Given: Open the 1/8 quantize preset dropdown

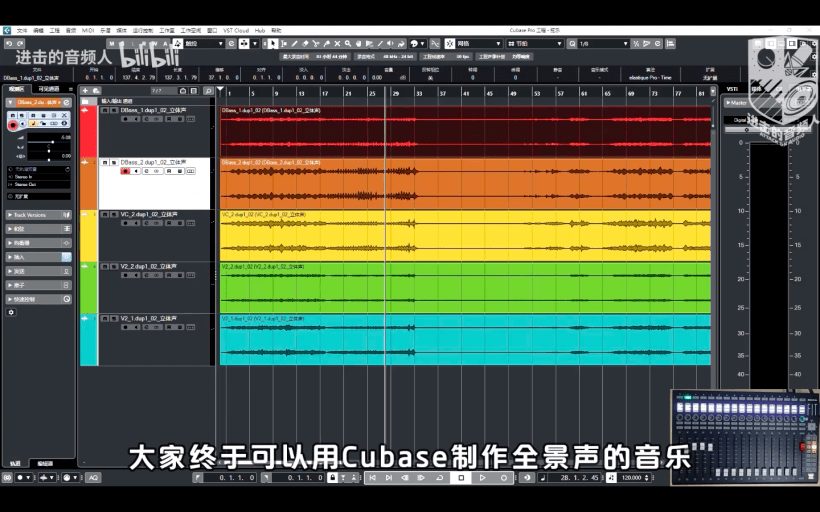Looking at the screenshot, I should point(602,44).
